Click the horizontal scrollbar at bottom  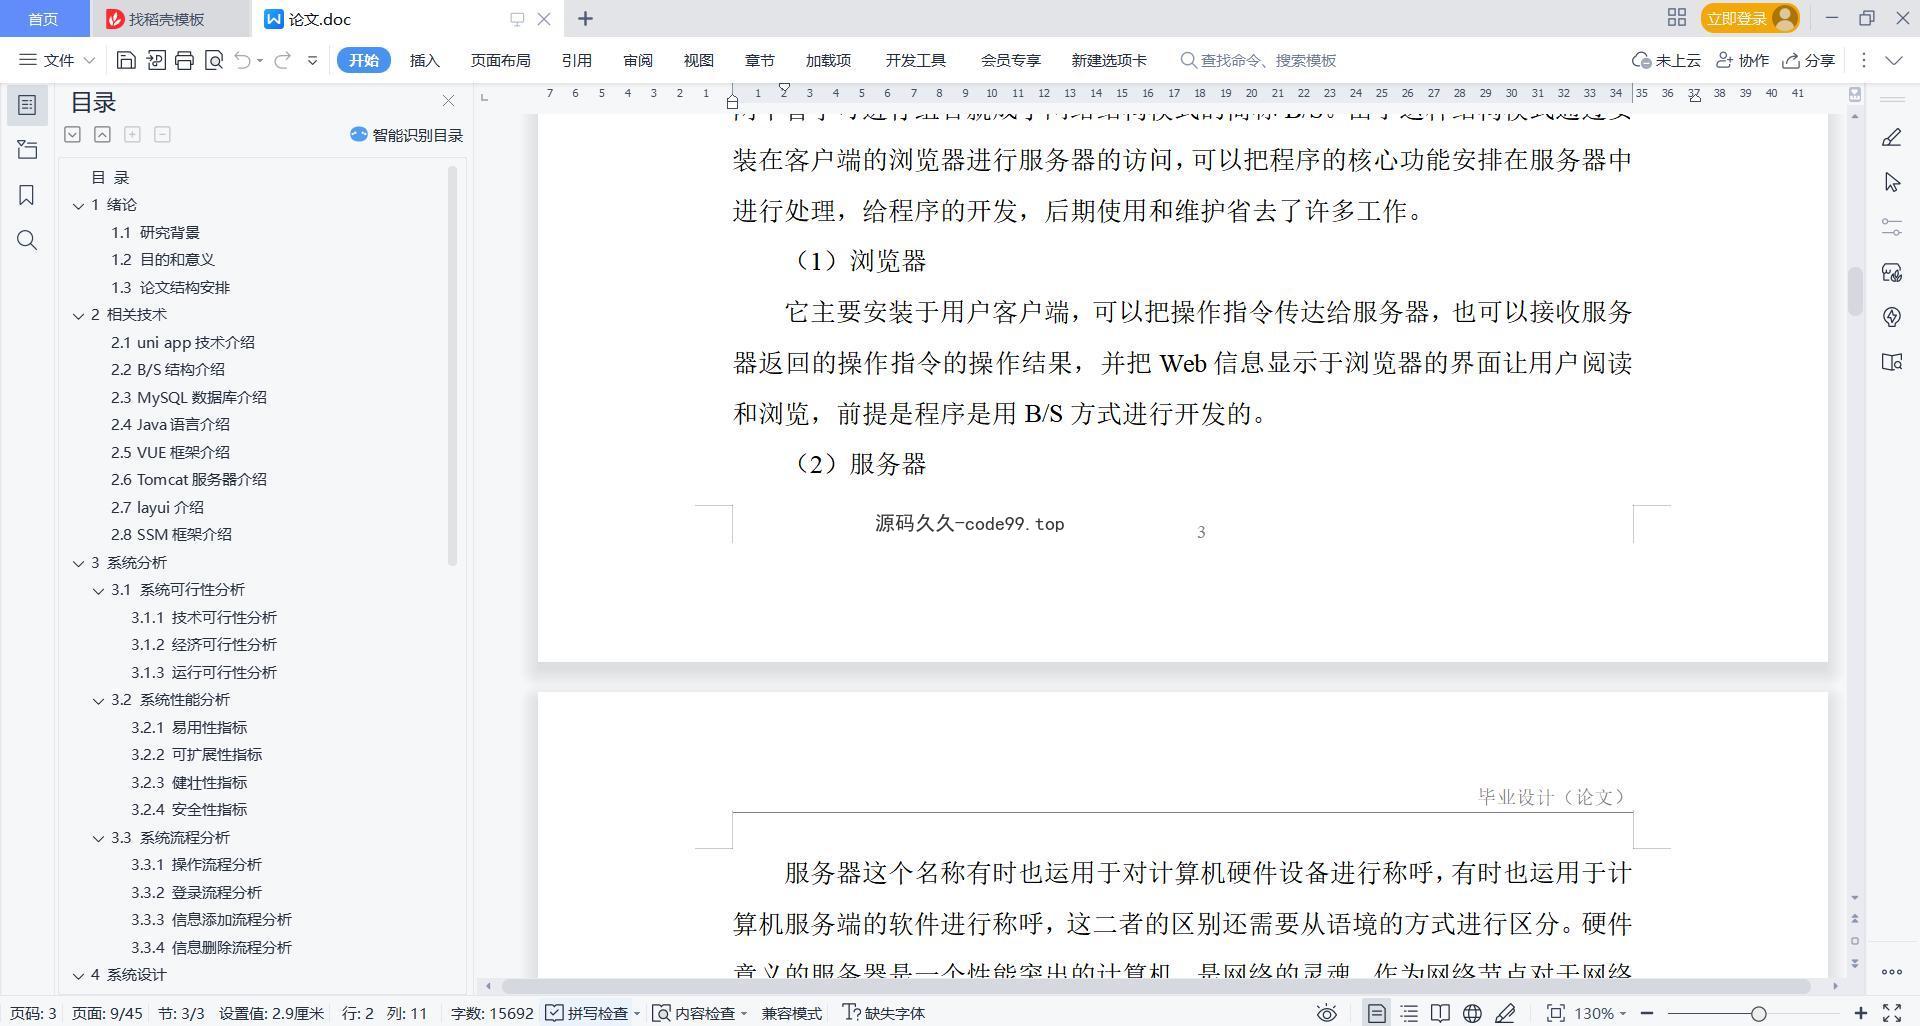pyautogui.click(x=1157, y=986)
